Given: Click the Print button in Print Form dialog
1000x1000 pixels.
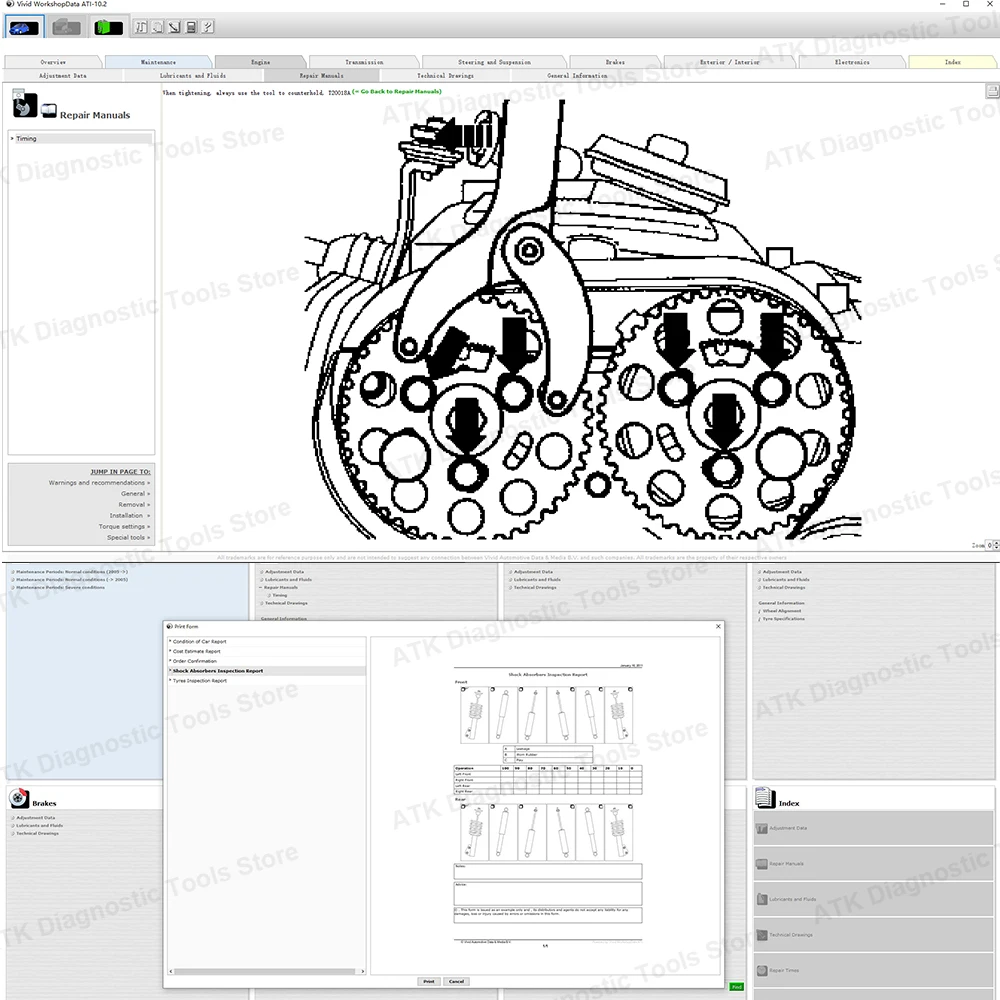Looking at the screenshot, I should pos(429,982).
